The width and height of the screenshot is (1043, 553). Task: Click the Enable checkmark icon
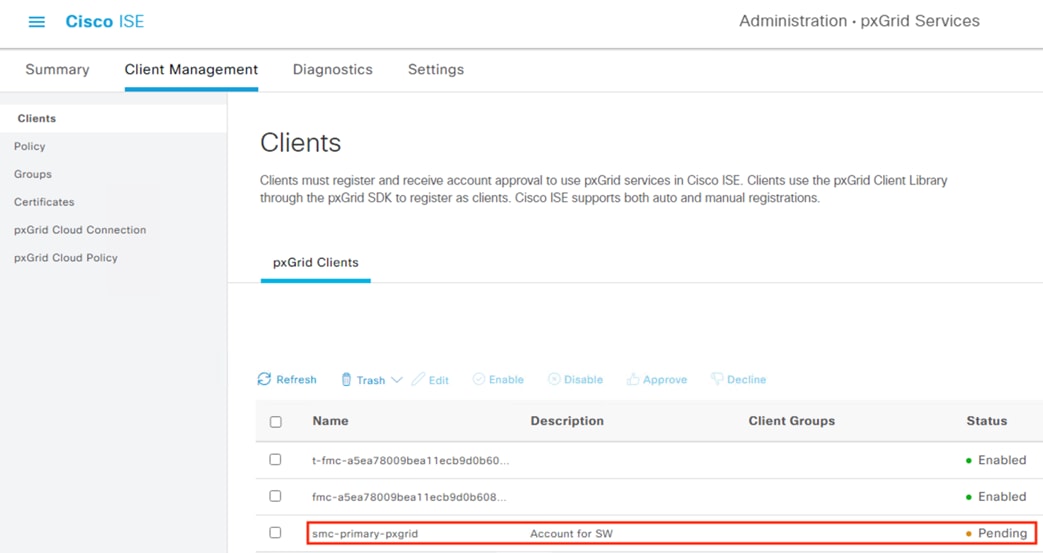(478, 379)
